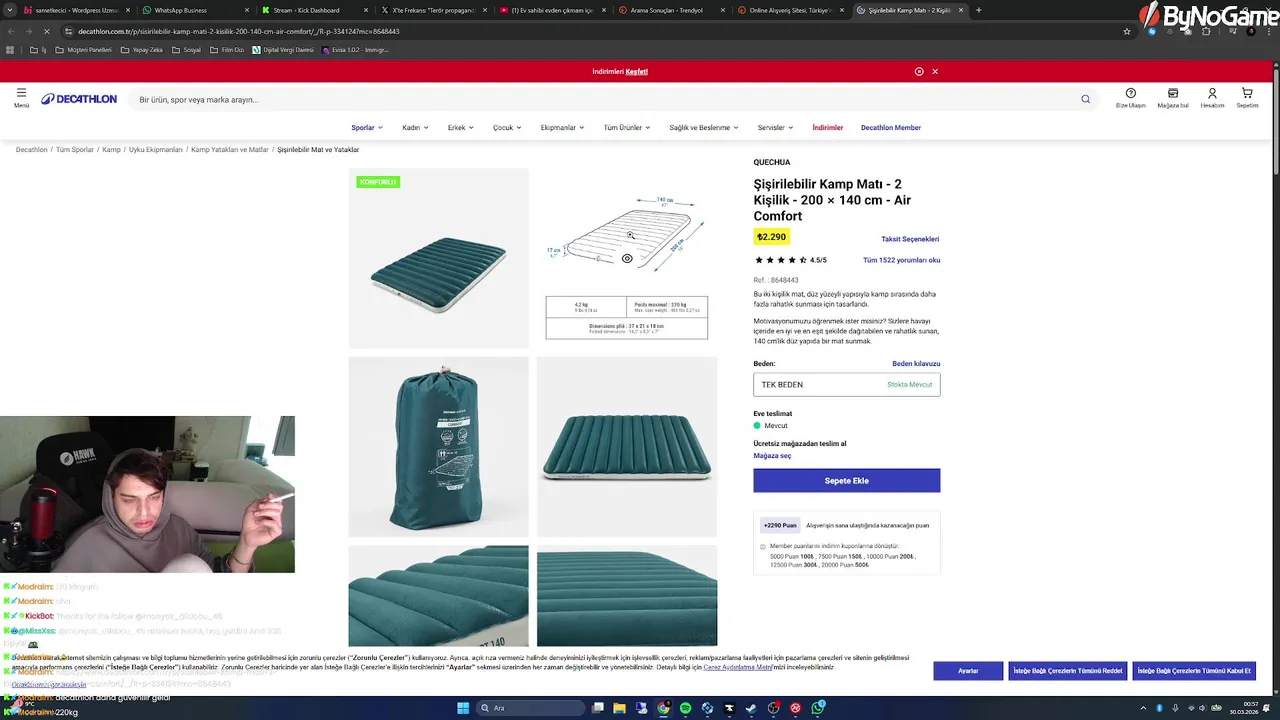Open Spotify from the taskbar

686,708
